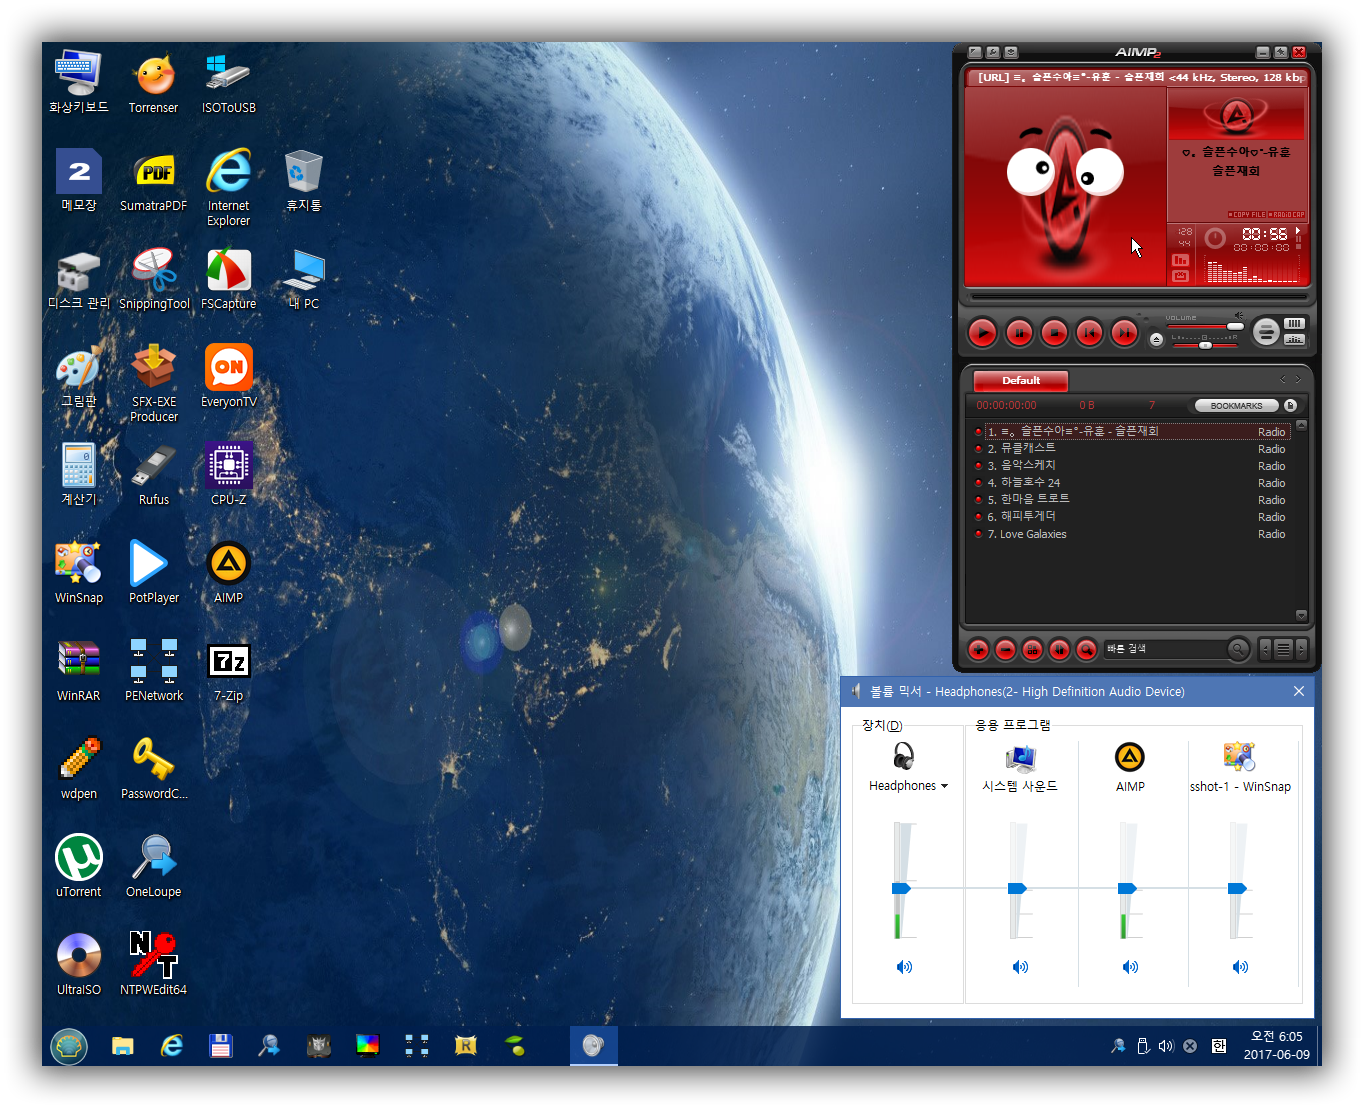Click the AIMP eject/open file button
1364x1108 pixels.
coord(1156,340)
